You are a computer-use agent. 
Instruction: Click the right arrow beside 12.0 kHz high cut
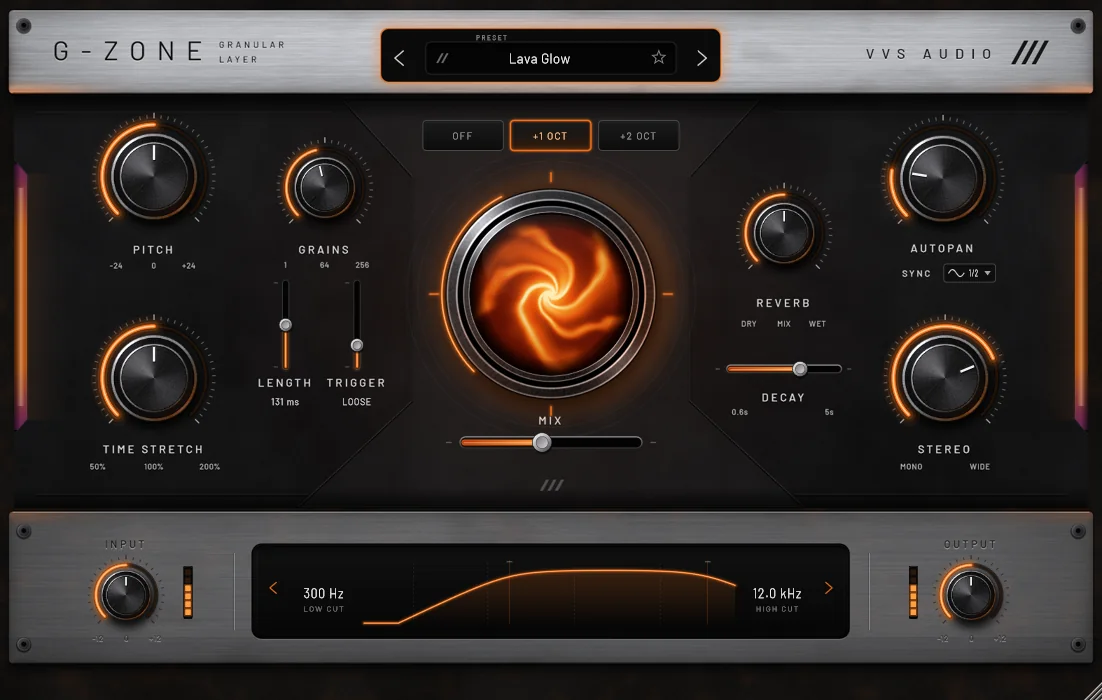click(829, 588)
